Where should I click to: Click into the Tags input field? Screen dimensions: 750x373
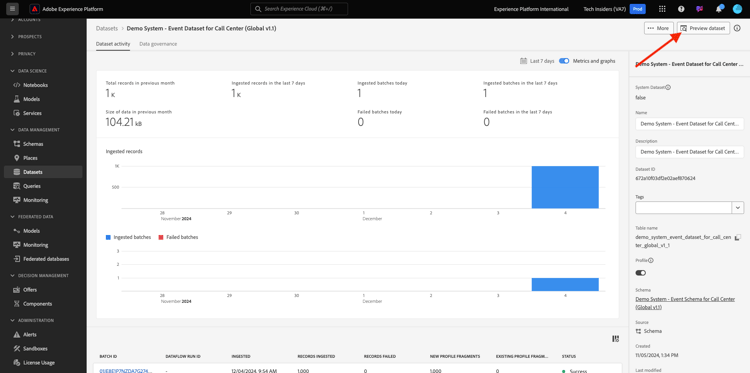tap(684, 208)
